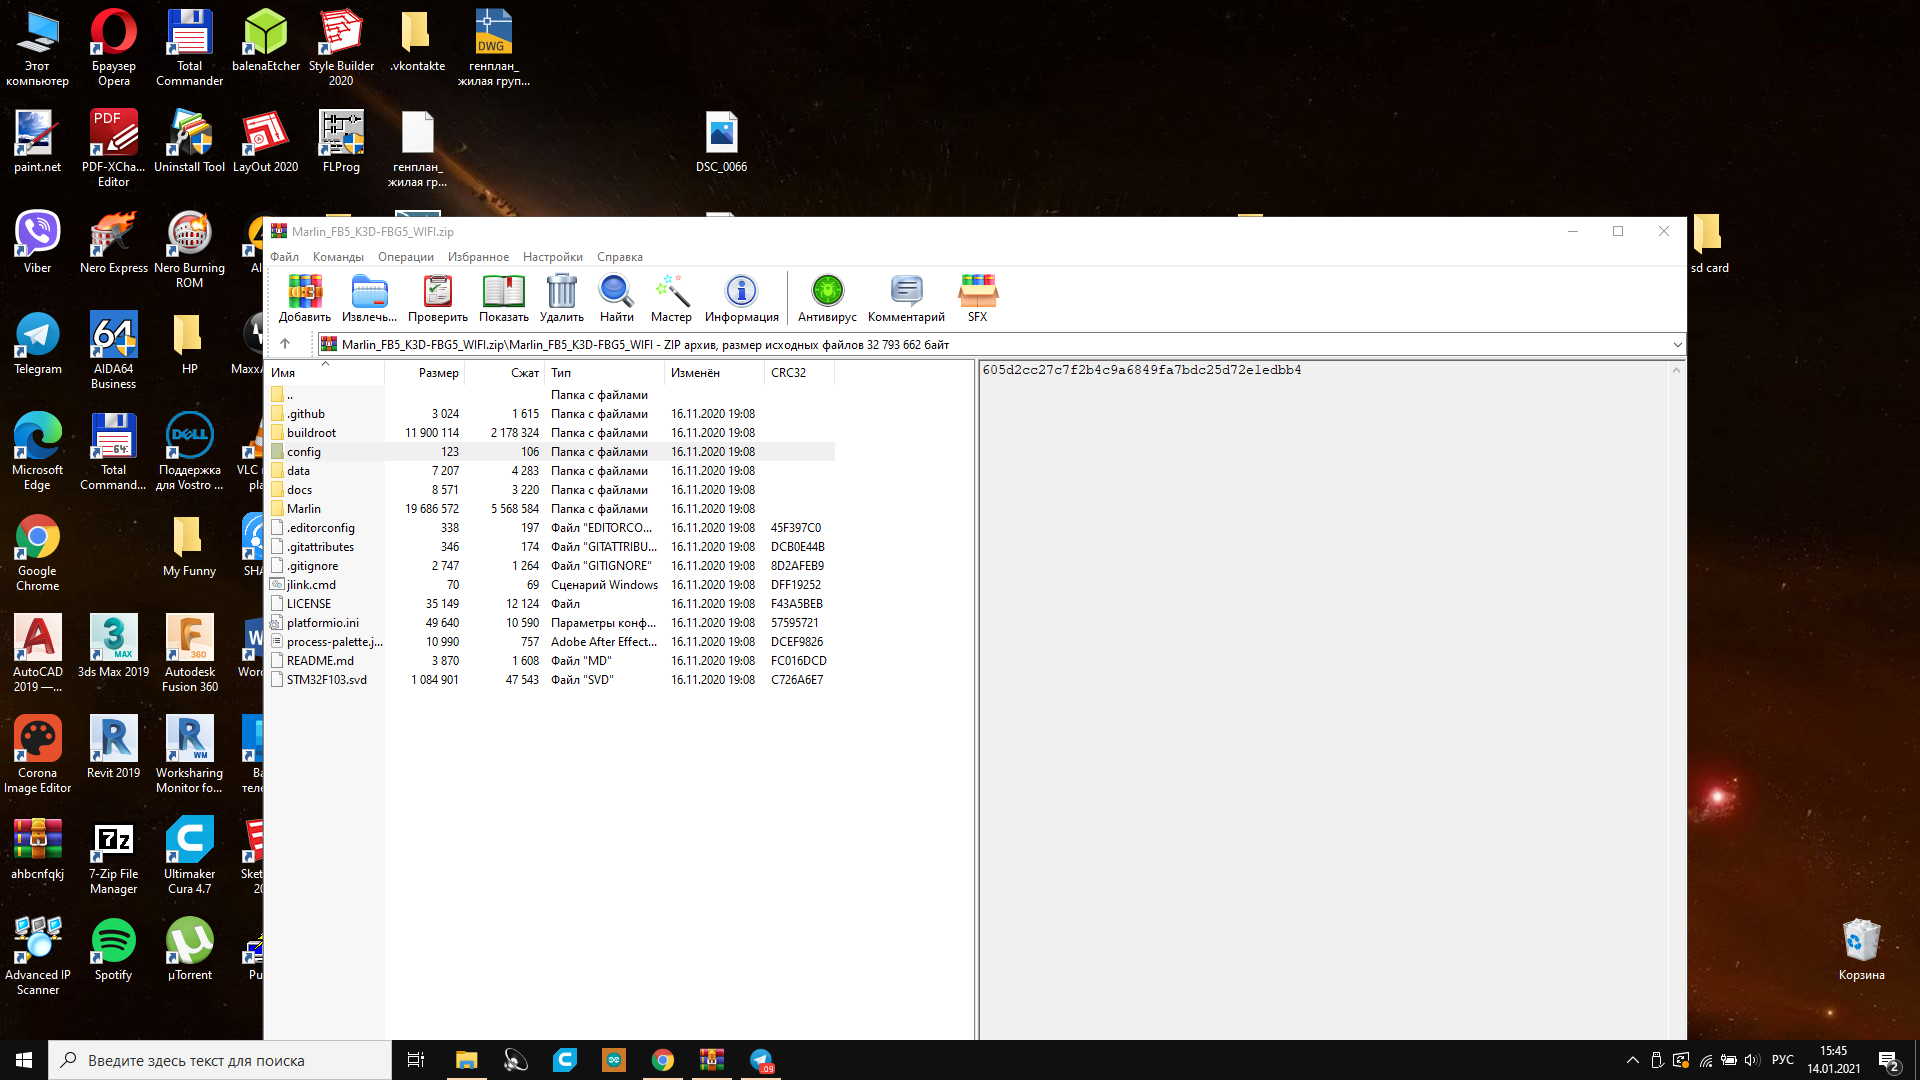The height and width of the screenshot is (1080, 1920).
Task: Select the process-palette.json file
Action: coord(550,642)
